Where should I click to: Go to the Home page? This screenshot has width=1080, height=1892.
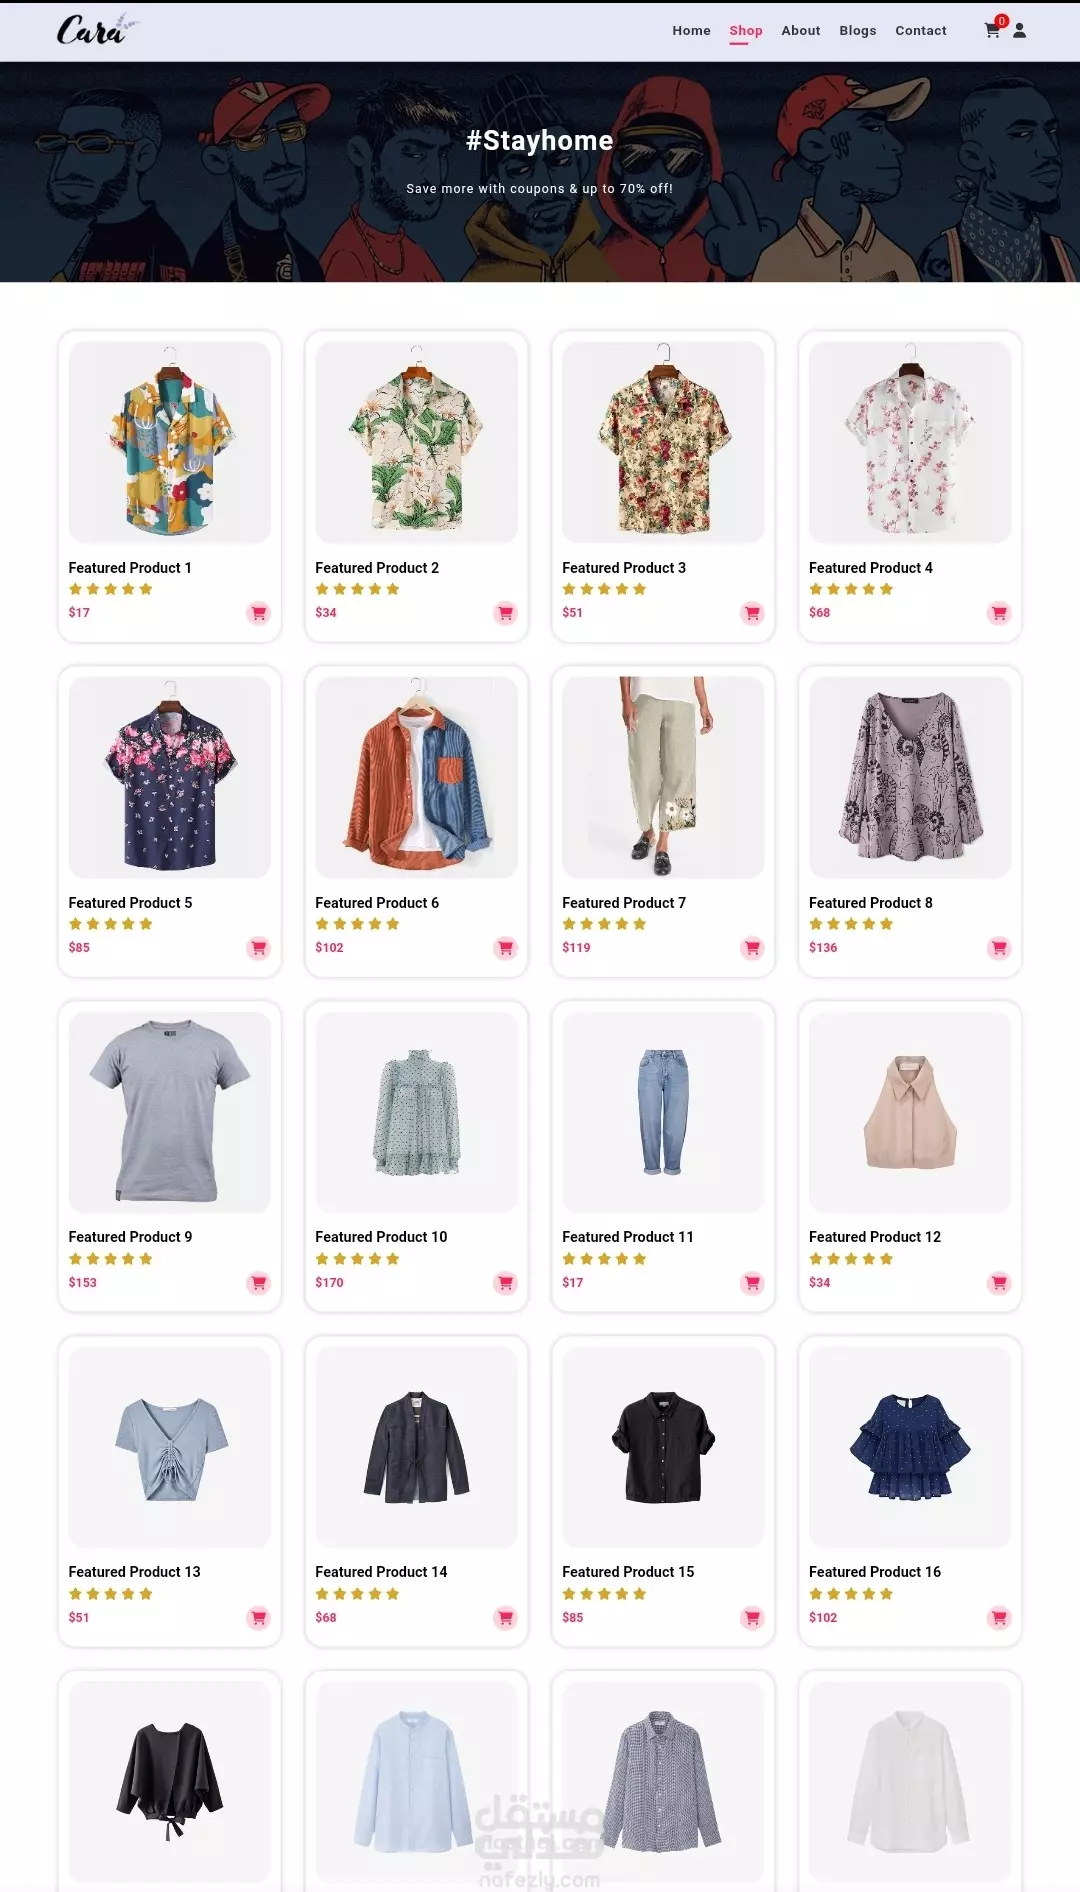click(x=691, y=31)
